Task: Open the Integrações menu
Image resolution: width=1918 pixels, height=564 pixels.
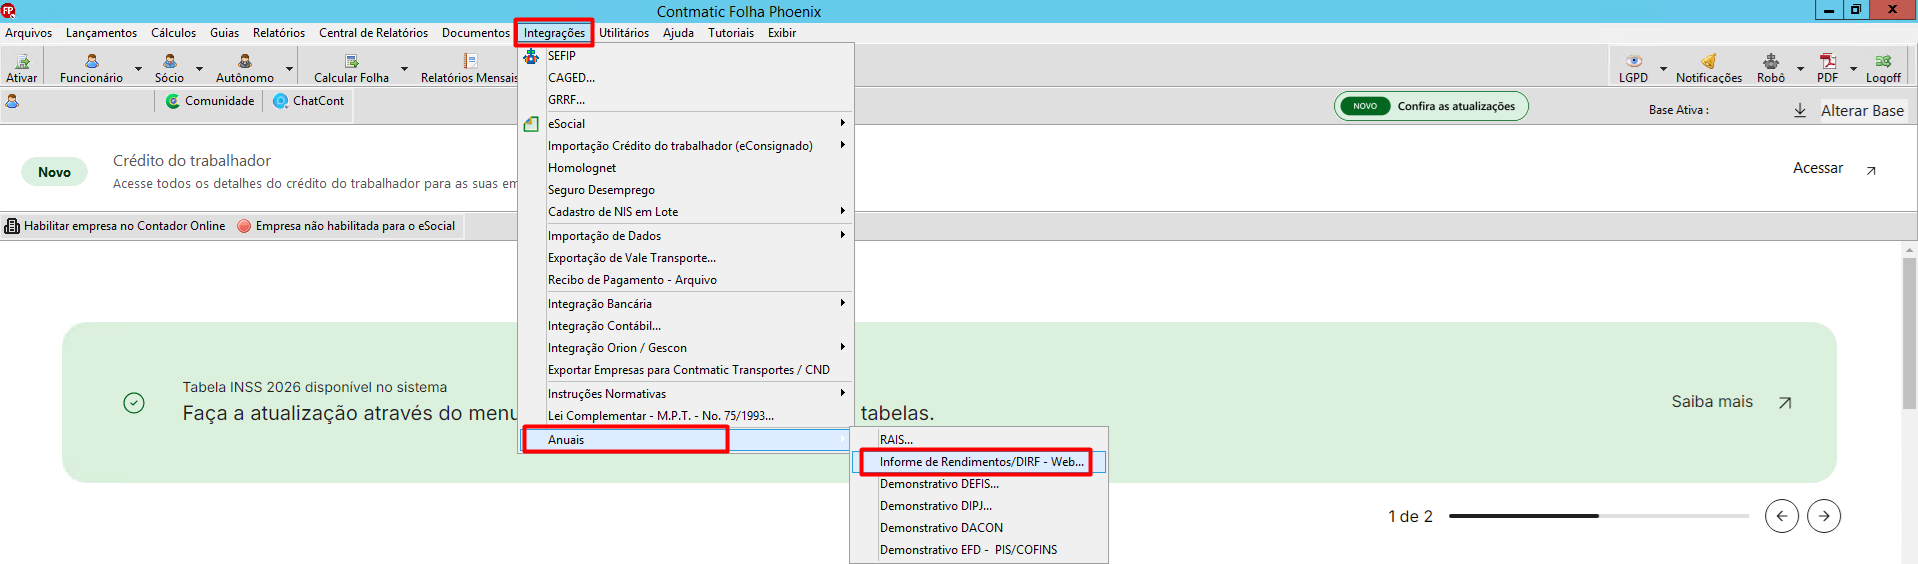Action: tap(554, 33)
